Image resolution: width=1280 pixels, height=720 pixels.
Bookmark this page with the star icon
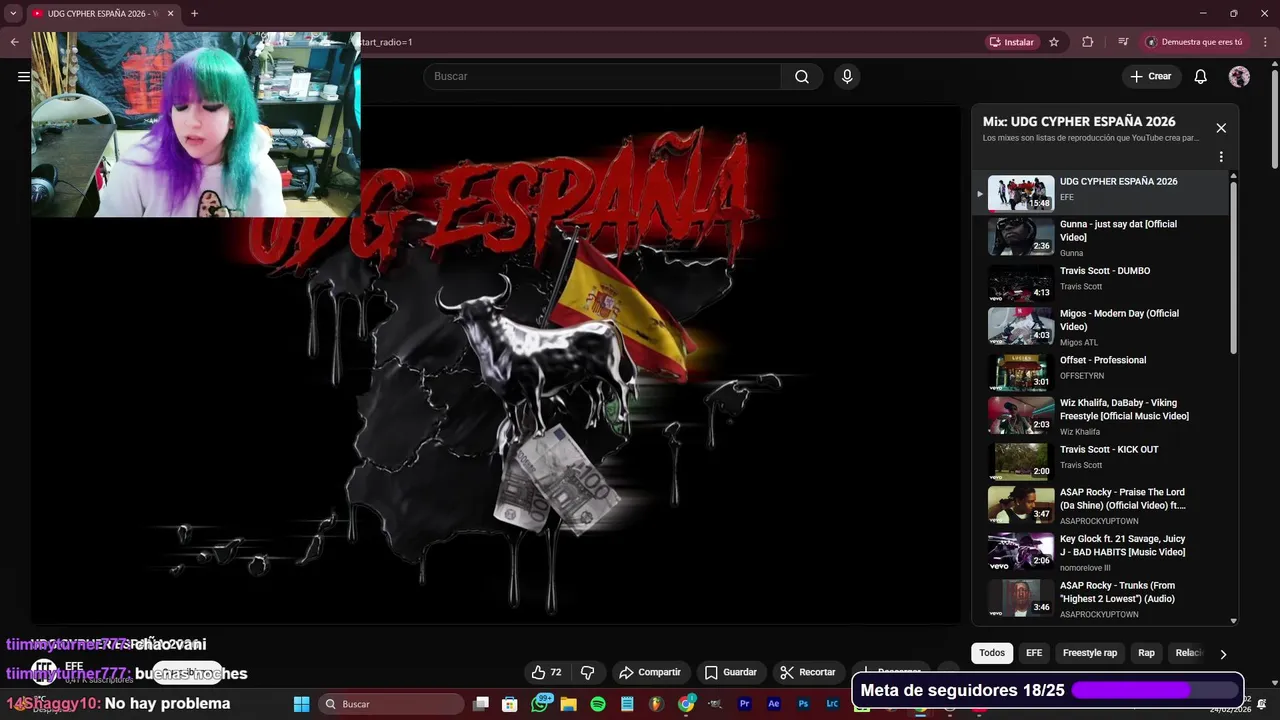click(x=1053, y=42)
